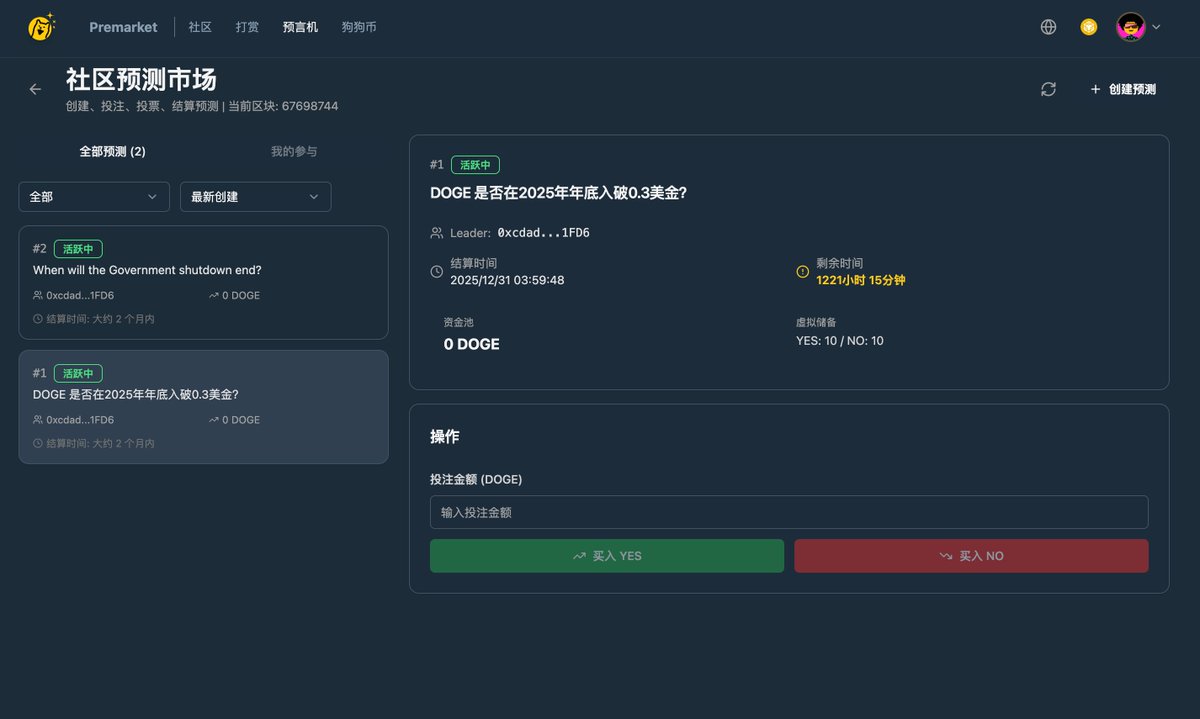This screenshot has width=1200, height=719.
Task: Switch to 全部预测 (2) tab
Action: coord(113,152)
